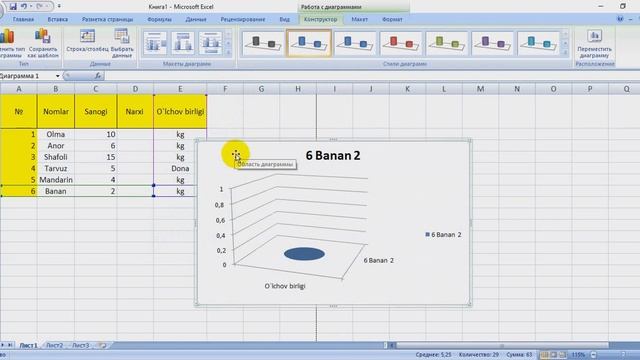Choose the second chart layout thumbnail
Viewport: 640px width, 360px height.
tap(183, 43)
